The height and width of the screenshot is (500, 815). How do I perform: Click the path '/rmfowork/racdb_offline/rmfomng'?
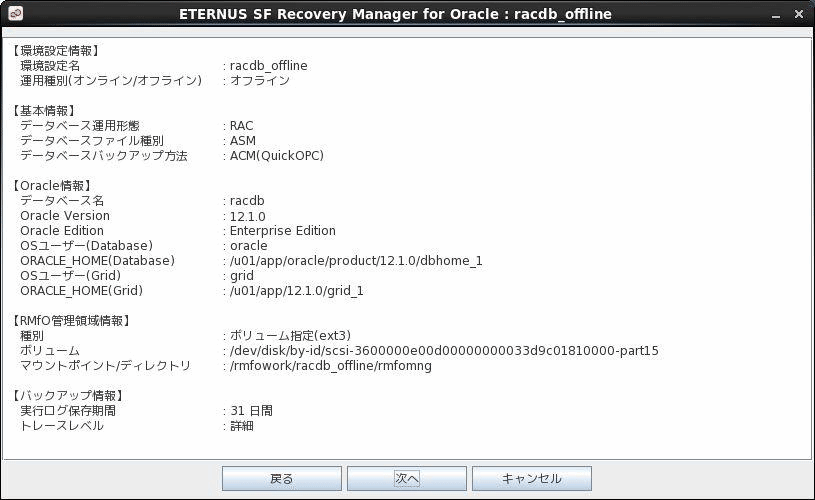click(x=331, y=366)
